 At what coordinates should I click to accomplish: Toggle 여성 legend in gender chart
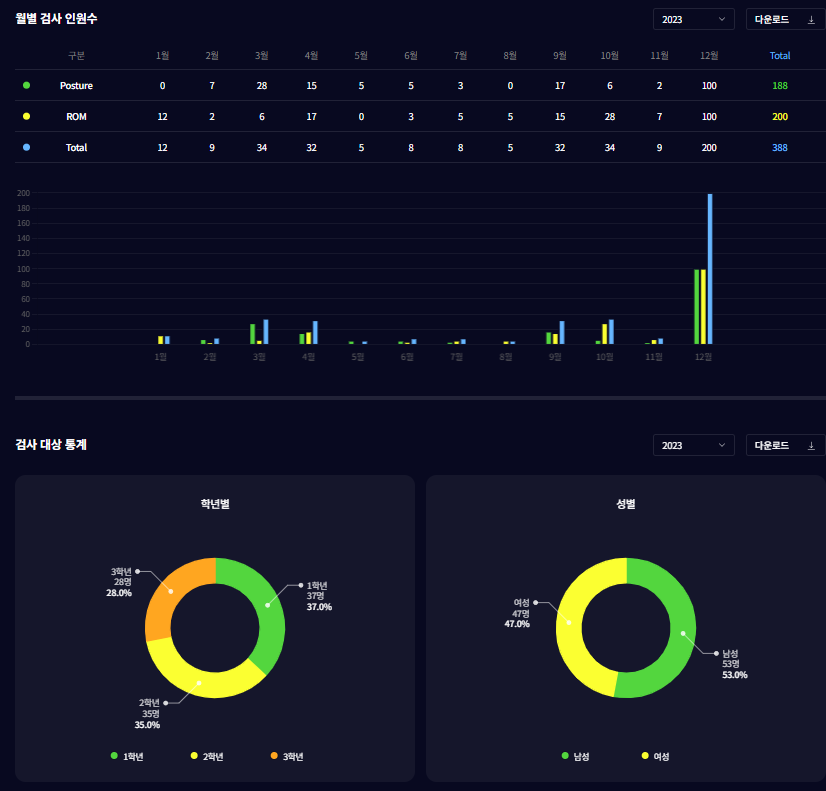pos(655,756)
